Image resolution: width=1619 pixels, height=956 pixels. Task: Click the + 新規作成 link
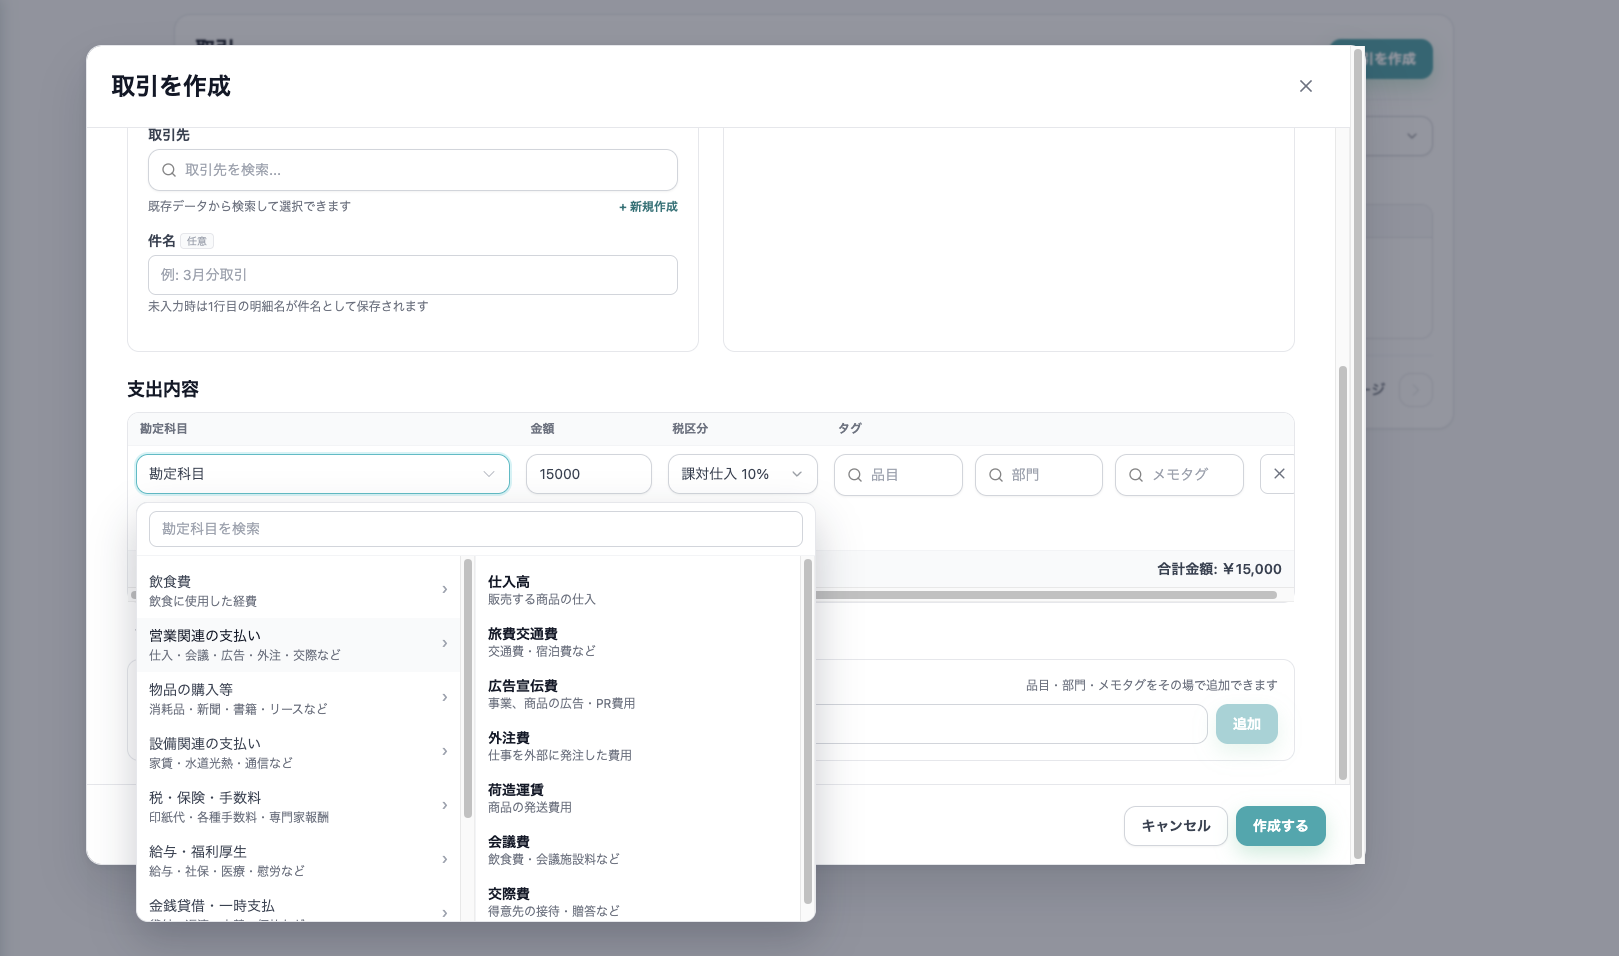tap(648, 206)
